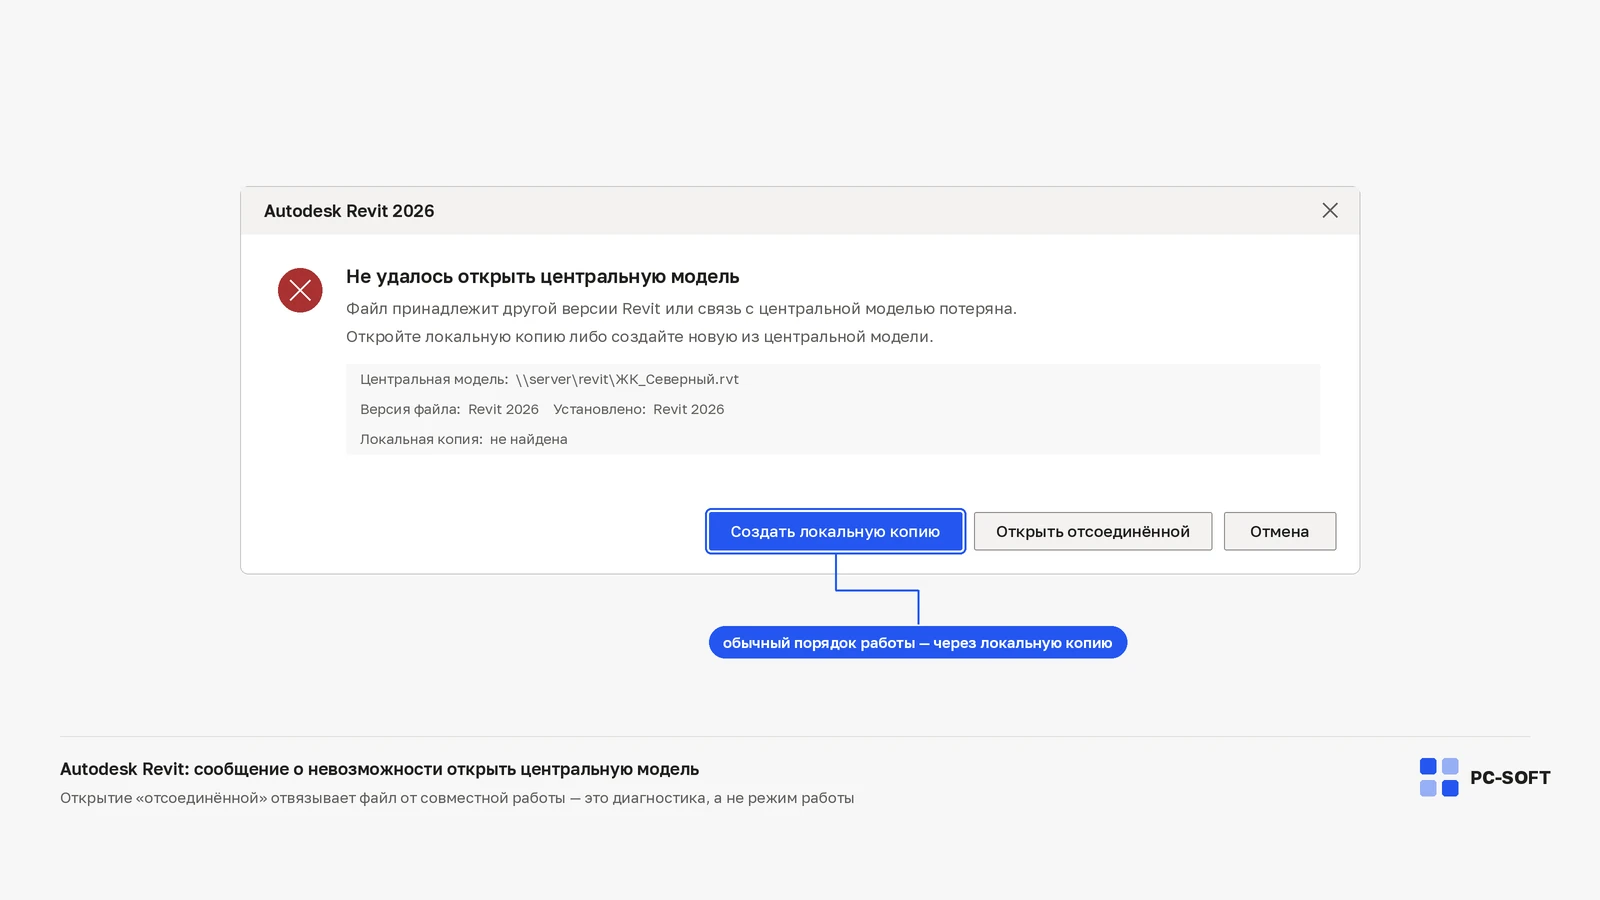Viewport: 1600px width, 900px height.
Task: Click the path \\server\revit\ЖК_Северный.rvt
Action: point(627,379)
